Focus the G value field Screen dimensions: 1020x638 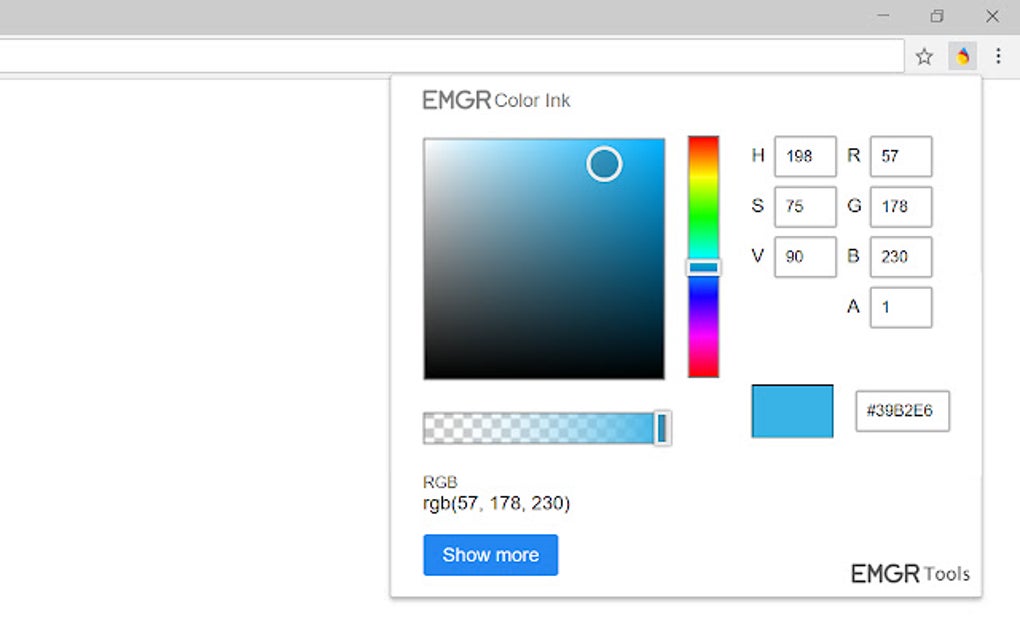click(900, 206)
